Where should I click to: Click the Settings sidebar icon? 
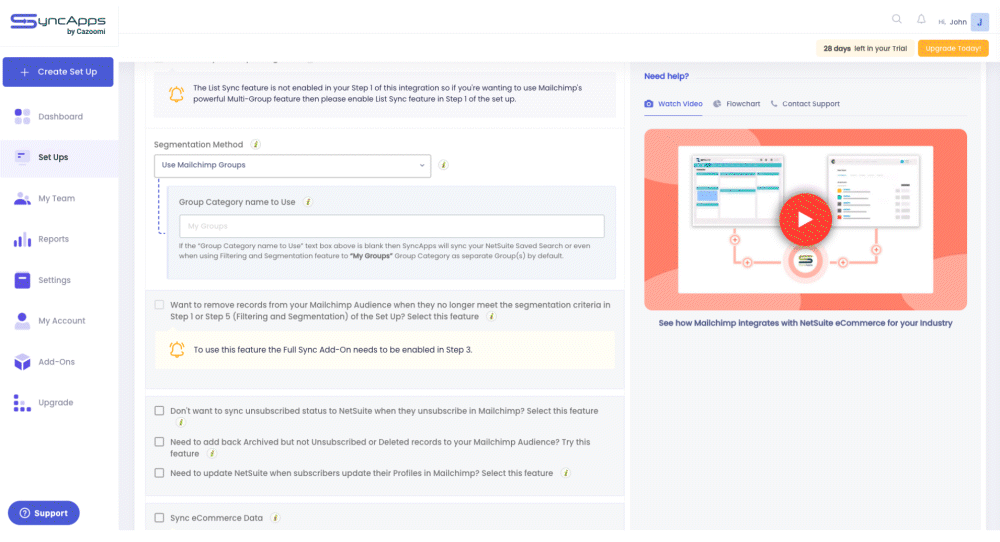22,280
